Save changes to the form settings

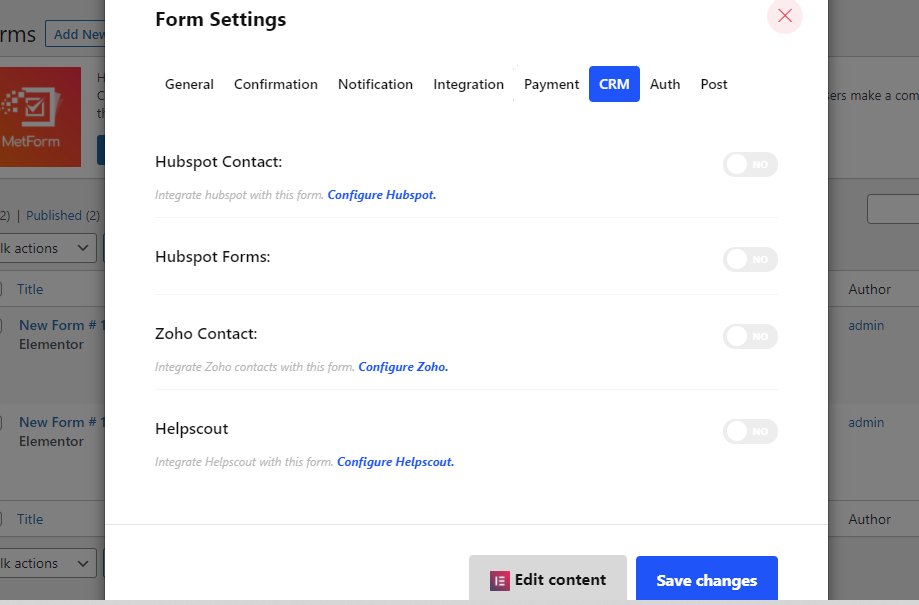pos(707,580)
